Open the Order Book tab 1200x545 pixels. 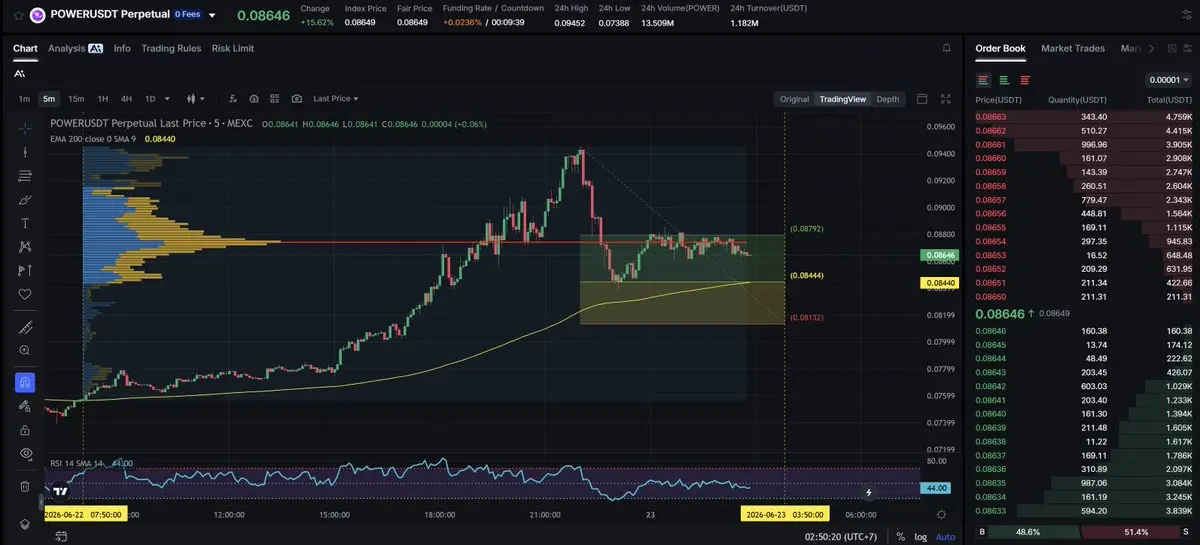coord(1000,48)
